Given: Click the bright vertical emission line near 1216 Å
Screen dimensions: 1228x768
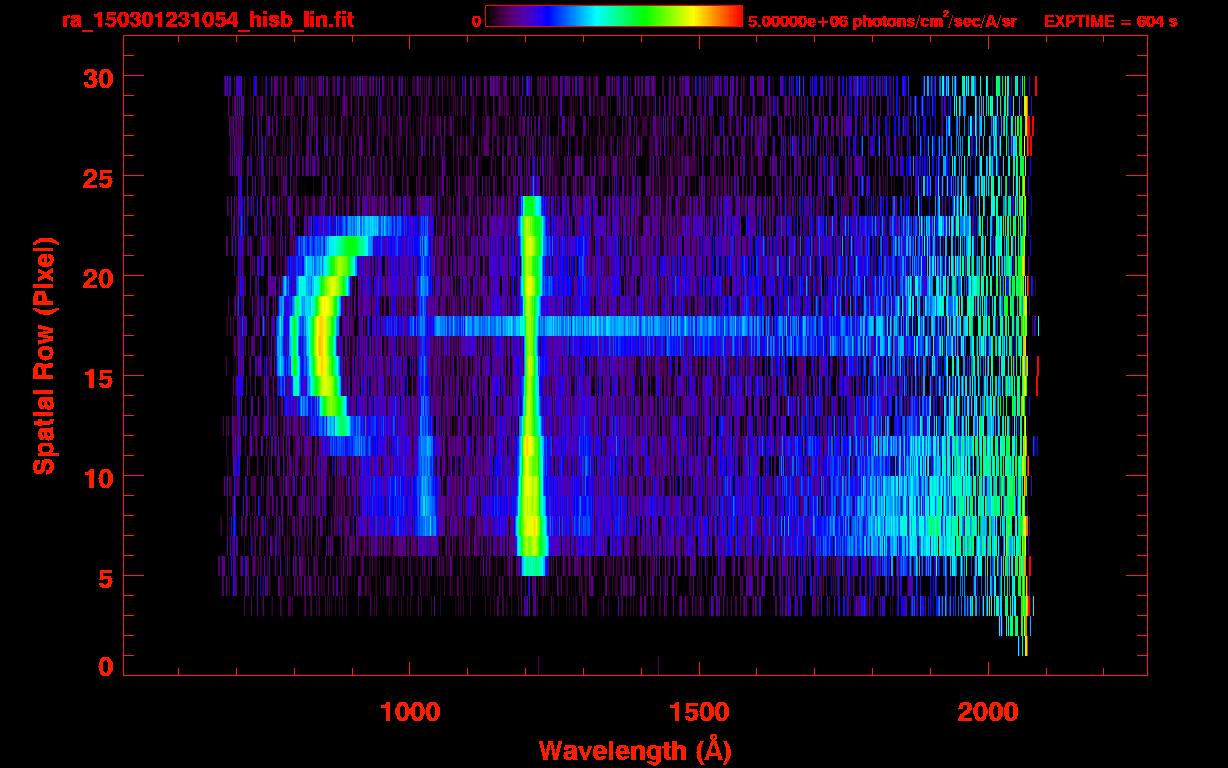Looking at the screenshot, I should click(x=531, y=386).
